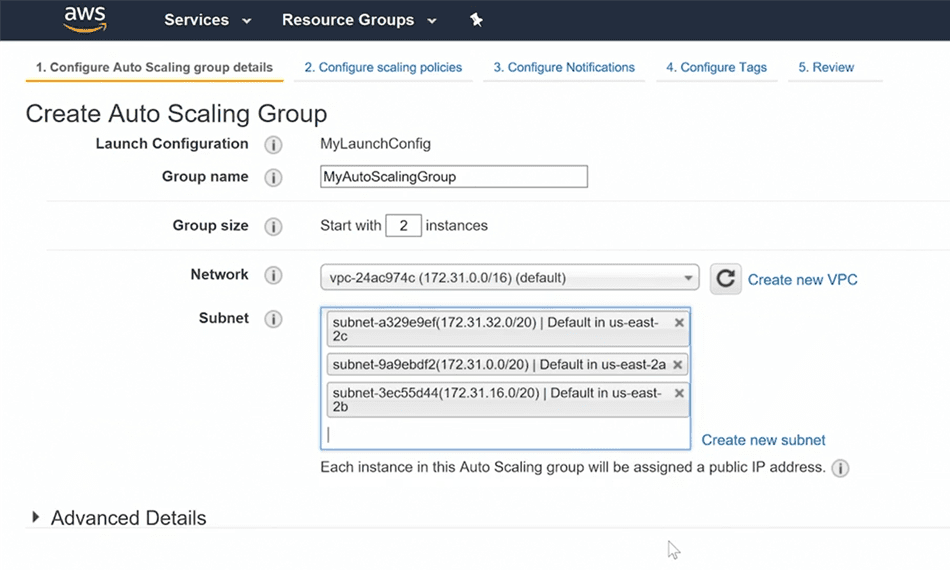Click info icon next to Group name
The image size is (950, 570).
tap(273, 178)
